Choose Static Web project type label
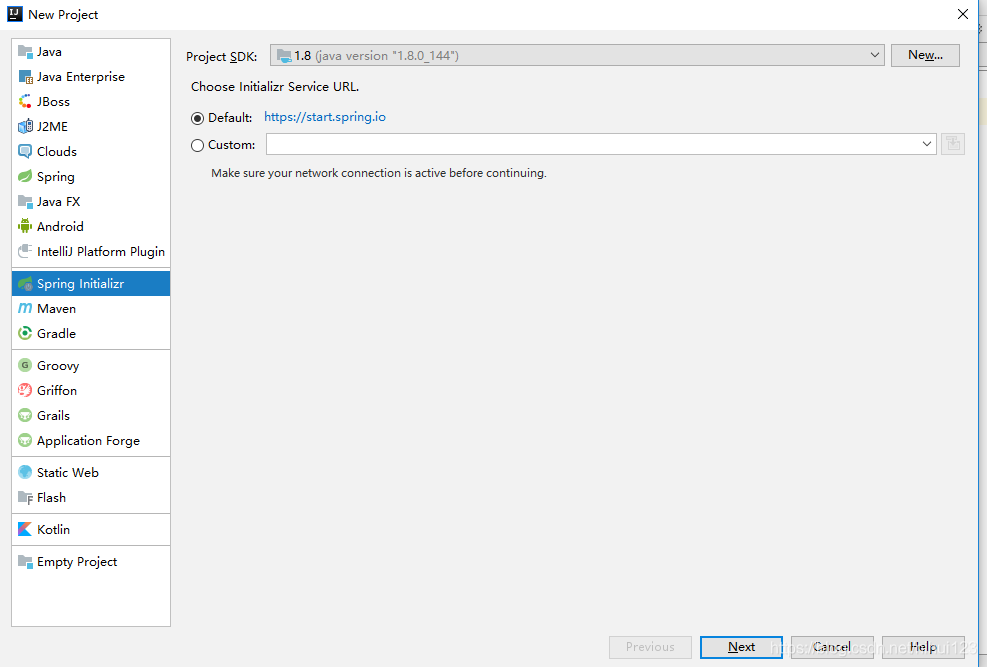Viewport: 987px width, 667px height. click(x=67, y=473)
